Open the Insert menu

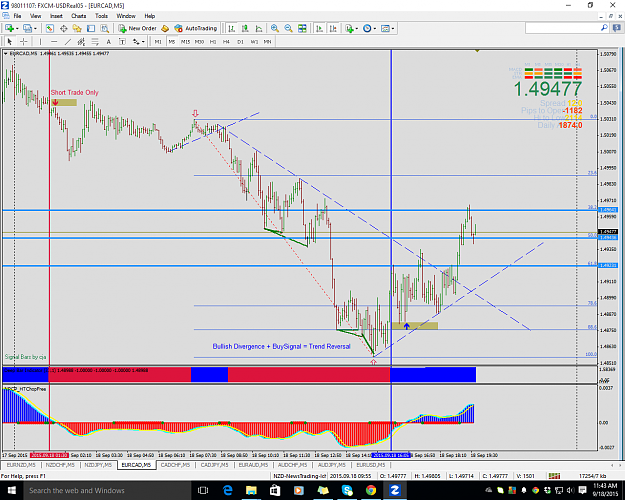point(56,16)
